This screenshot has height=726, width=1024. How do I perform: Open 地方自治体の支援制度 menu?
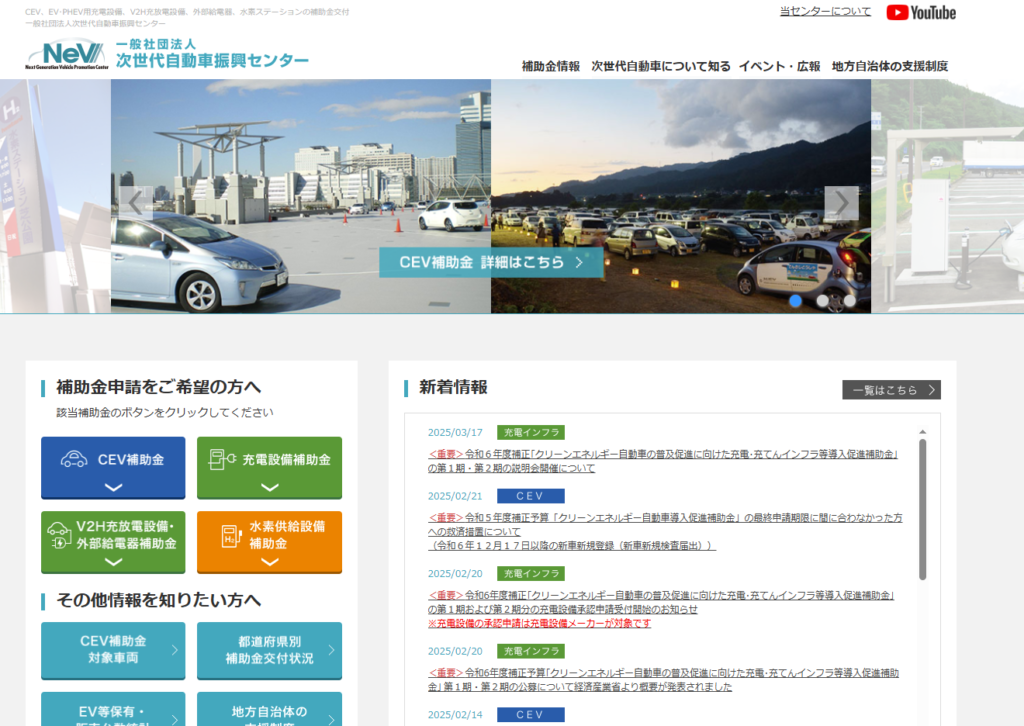pyautogui.click(x=890, y=66)
